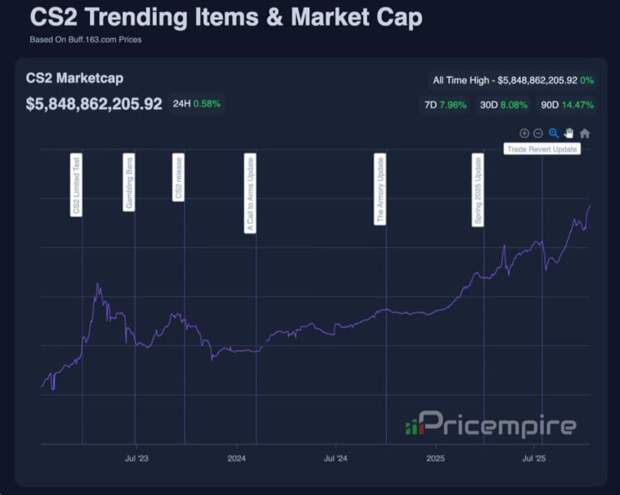Screen dimensions: 620x495
Task: Reset chart zoom with home icon
Action: point(585,133)
